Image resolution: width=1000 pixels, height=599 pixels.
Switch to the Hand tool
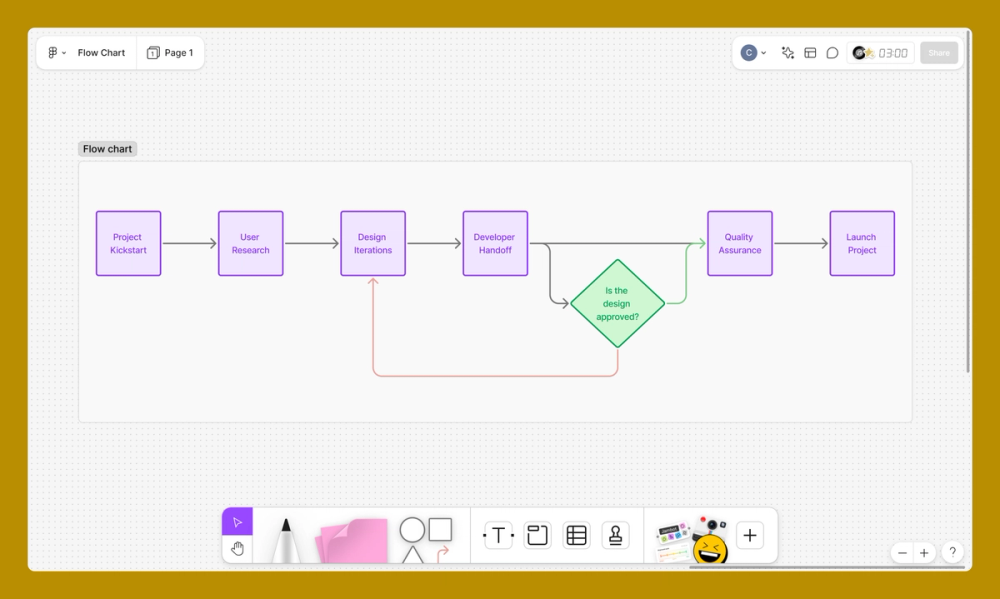[x=237, y=547]
